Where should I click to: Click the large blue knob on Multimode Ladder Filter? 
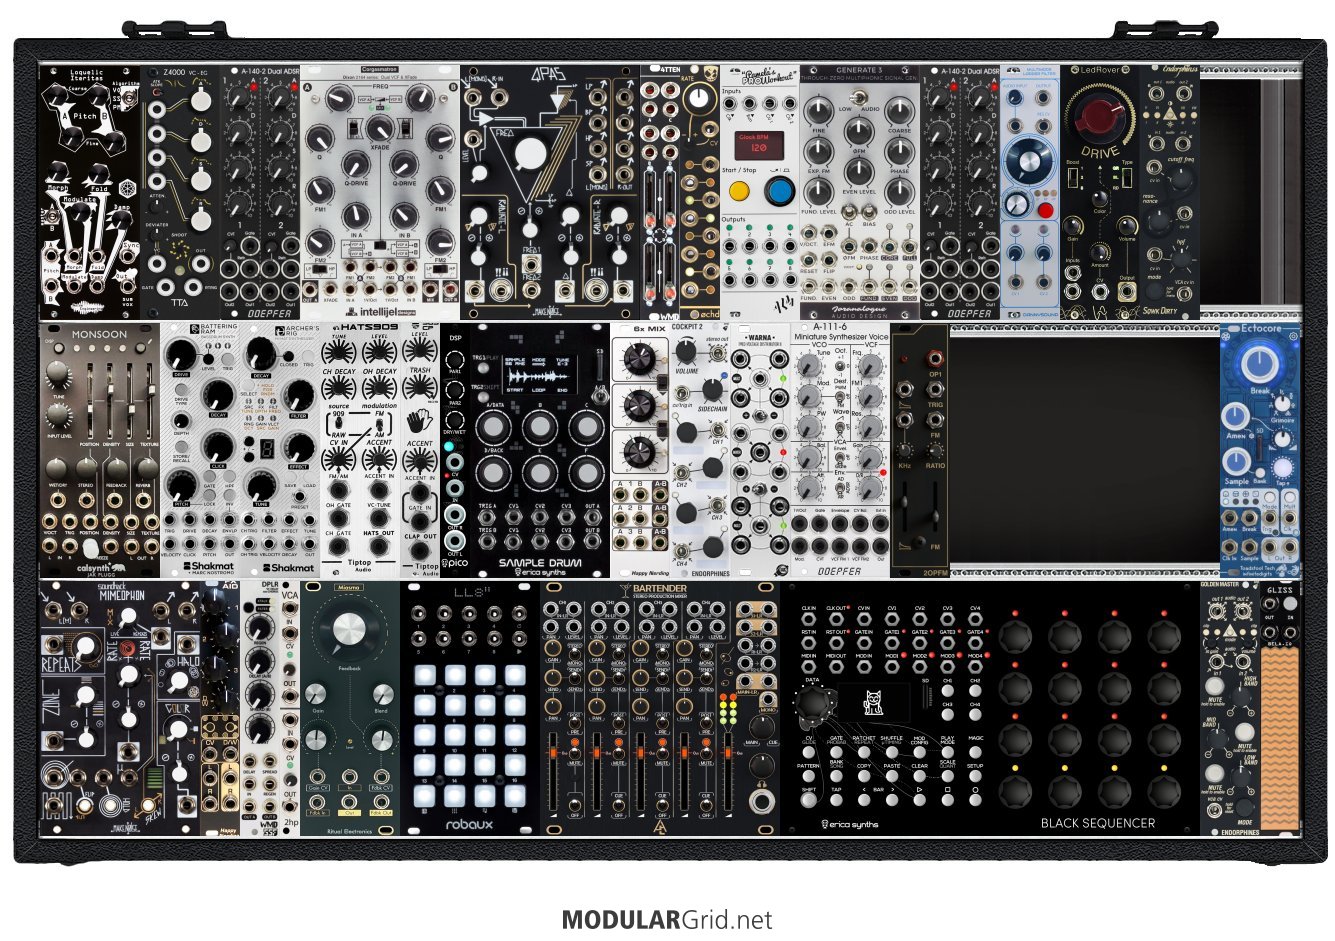[x=1030, y=161]
